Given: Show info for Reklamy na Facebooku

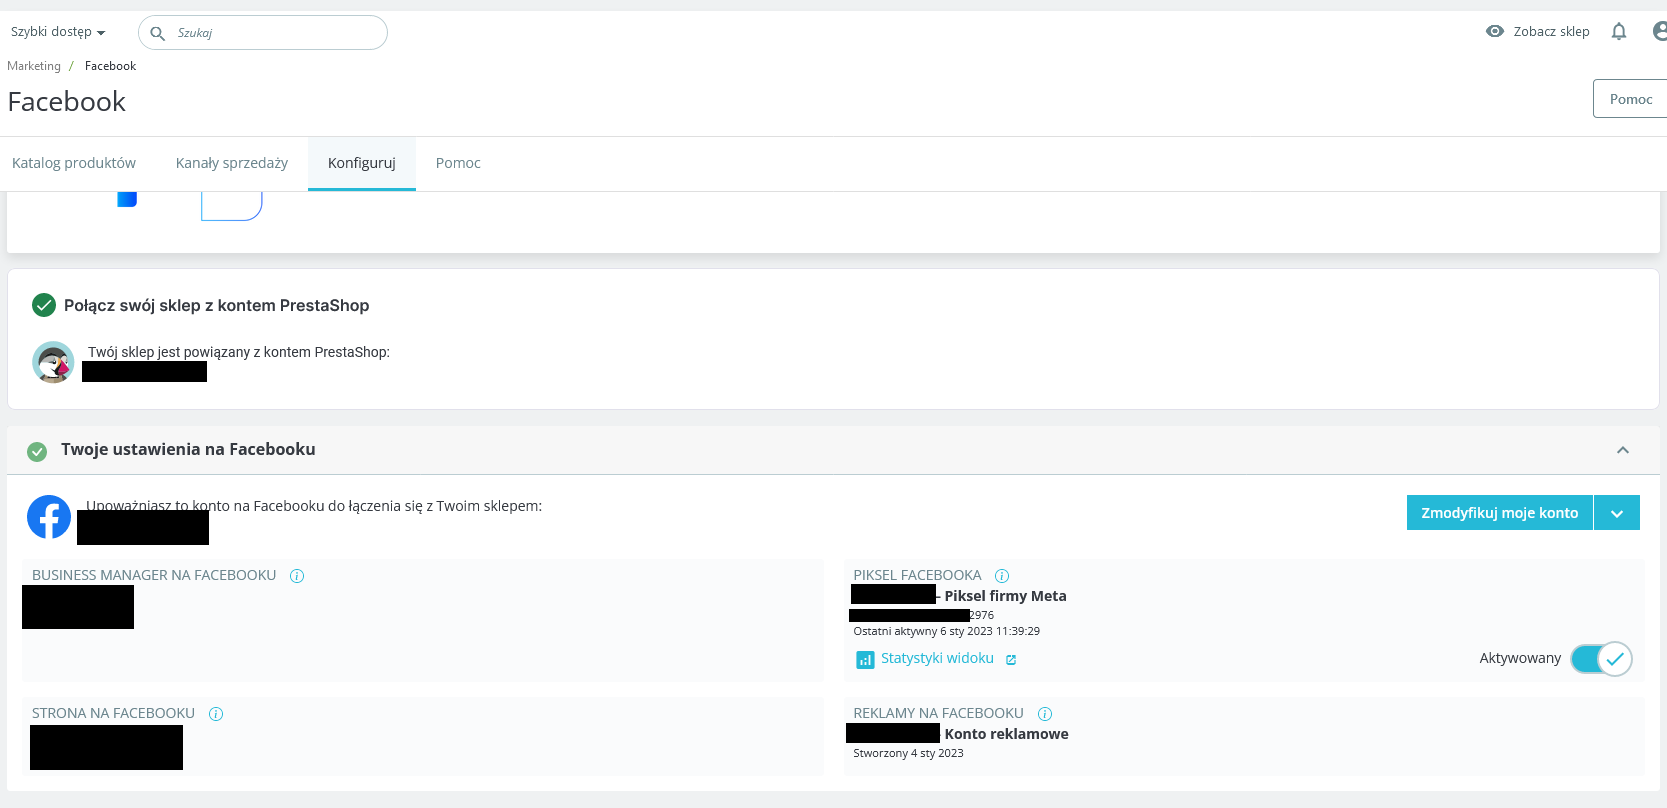Looking at the screenshot, I should tap(1045, 714).
